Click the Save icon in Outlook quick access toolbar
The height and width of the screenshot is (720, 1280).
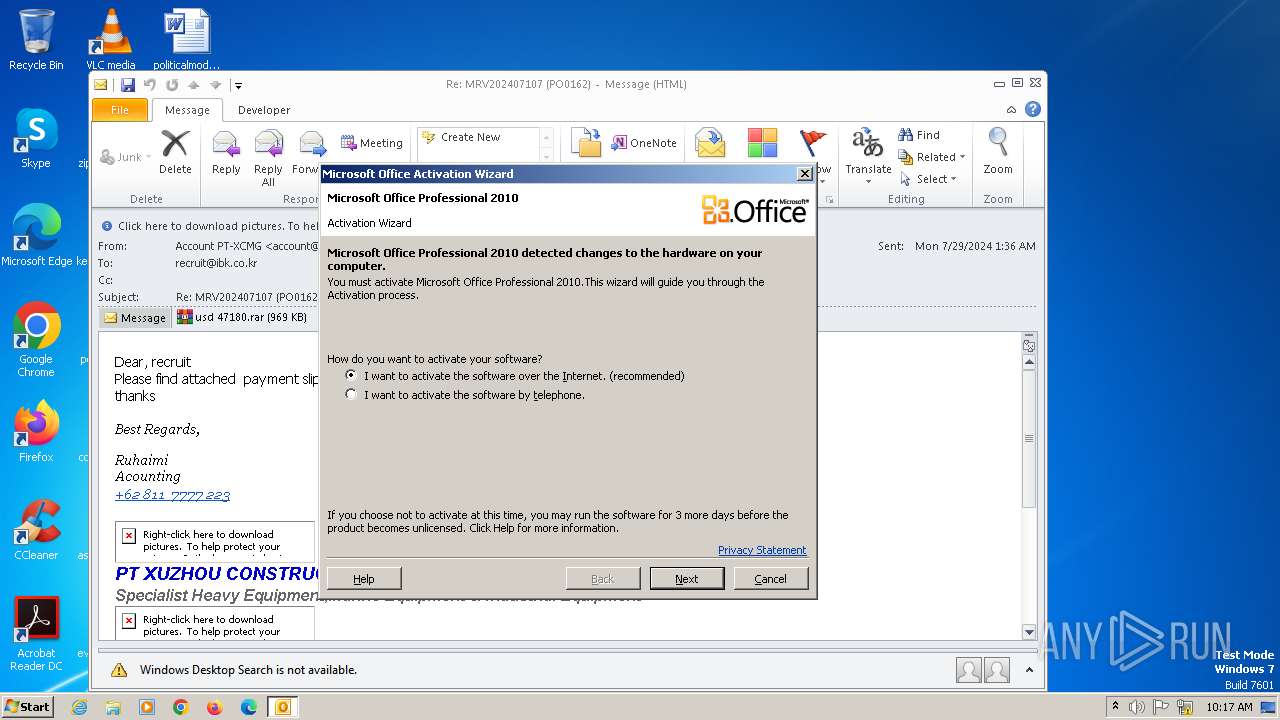click(x=128, y=85)
